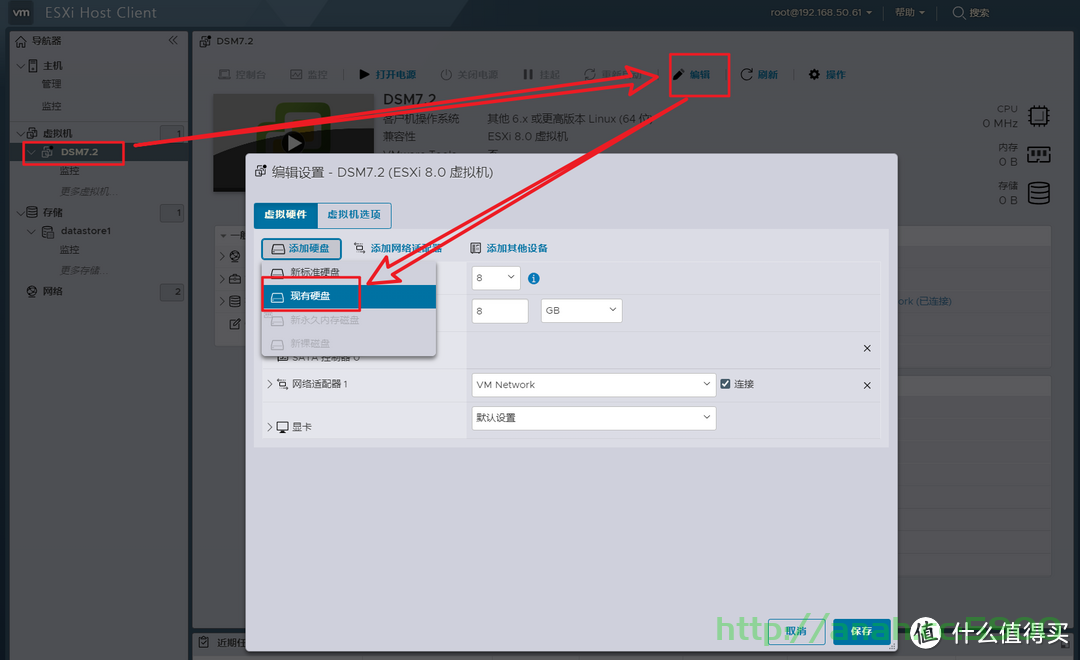Image resolution: width=1080 pixels, height=660 pixels.
Task: Click the CPU chip icon in resources
Action: coord(1039,116)
